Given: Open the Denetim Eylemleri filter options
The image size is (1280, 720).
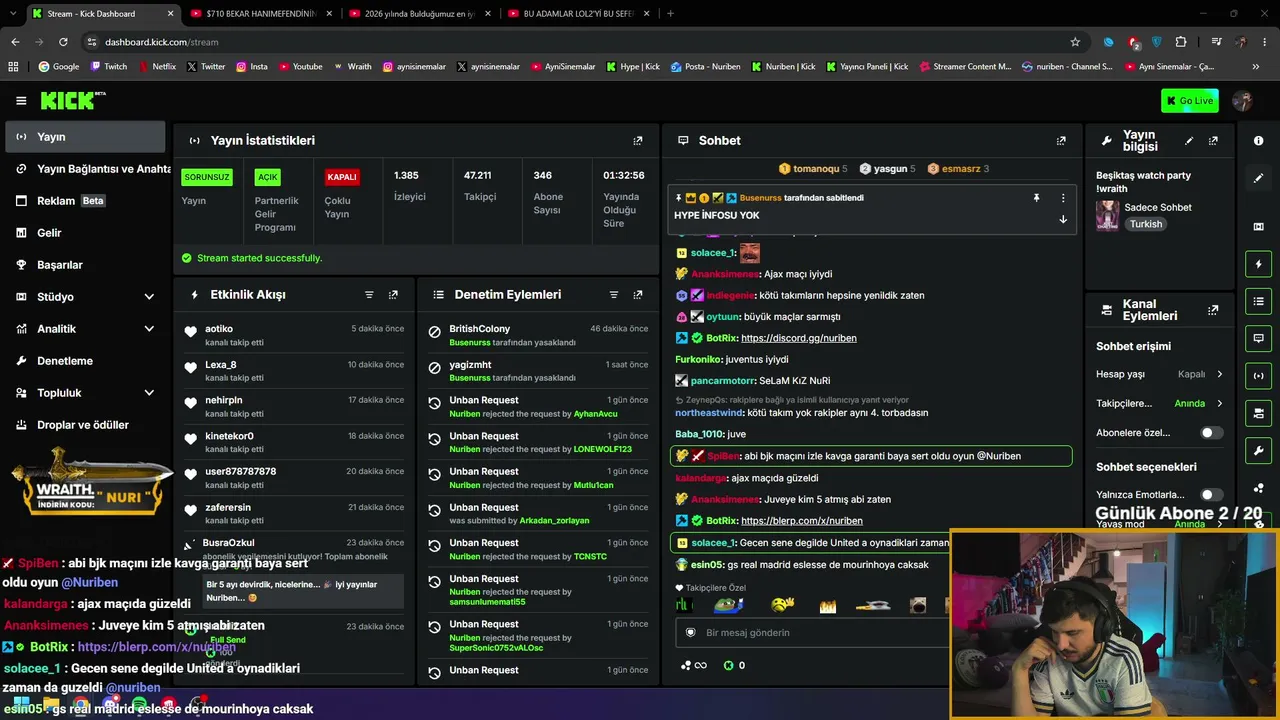Looking at the screenshot, I should coord(614,295).
